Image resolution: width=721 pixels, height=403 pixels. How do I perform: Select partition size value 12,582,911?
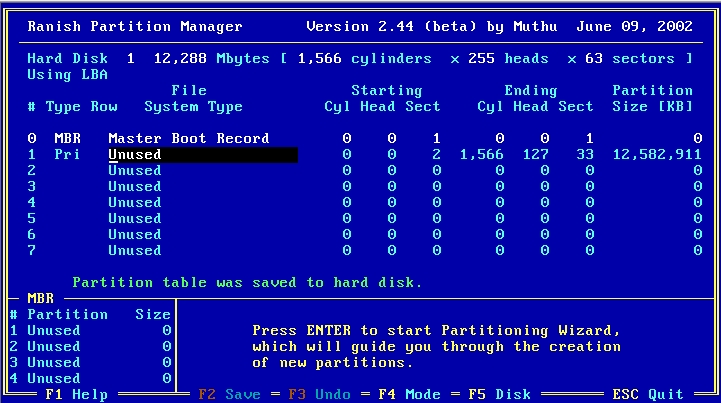click(657, 155)
